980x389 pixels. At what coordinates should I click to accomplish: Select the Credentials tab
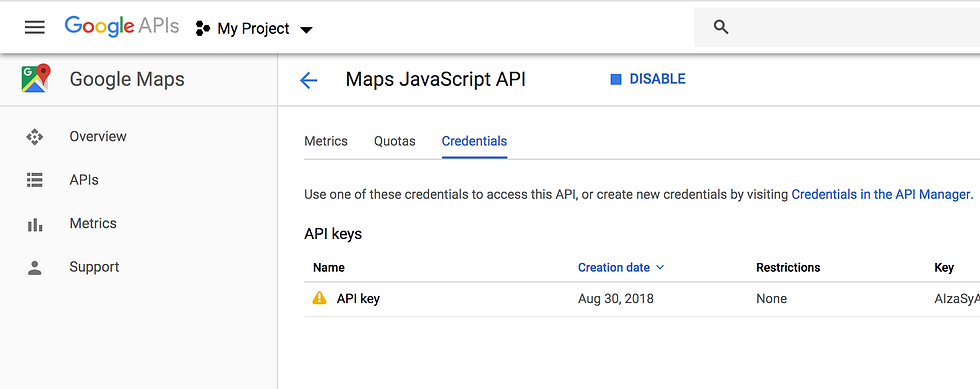[474, 141]
